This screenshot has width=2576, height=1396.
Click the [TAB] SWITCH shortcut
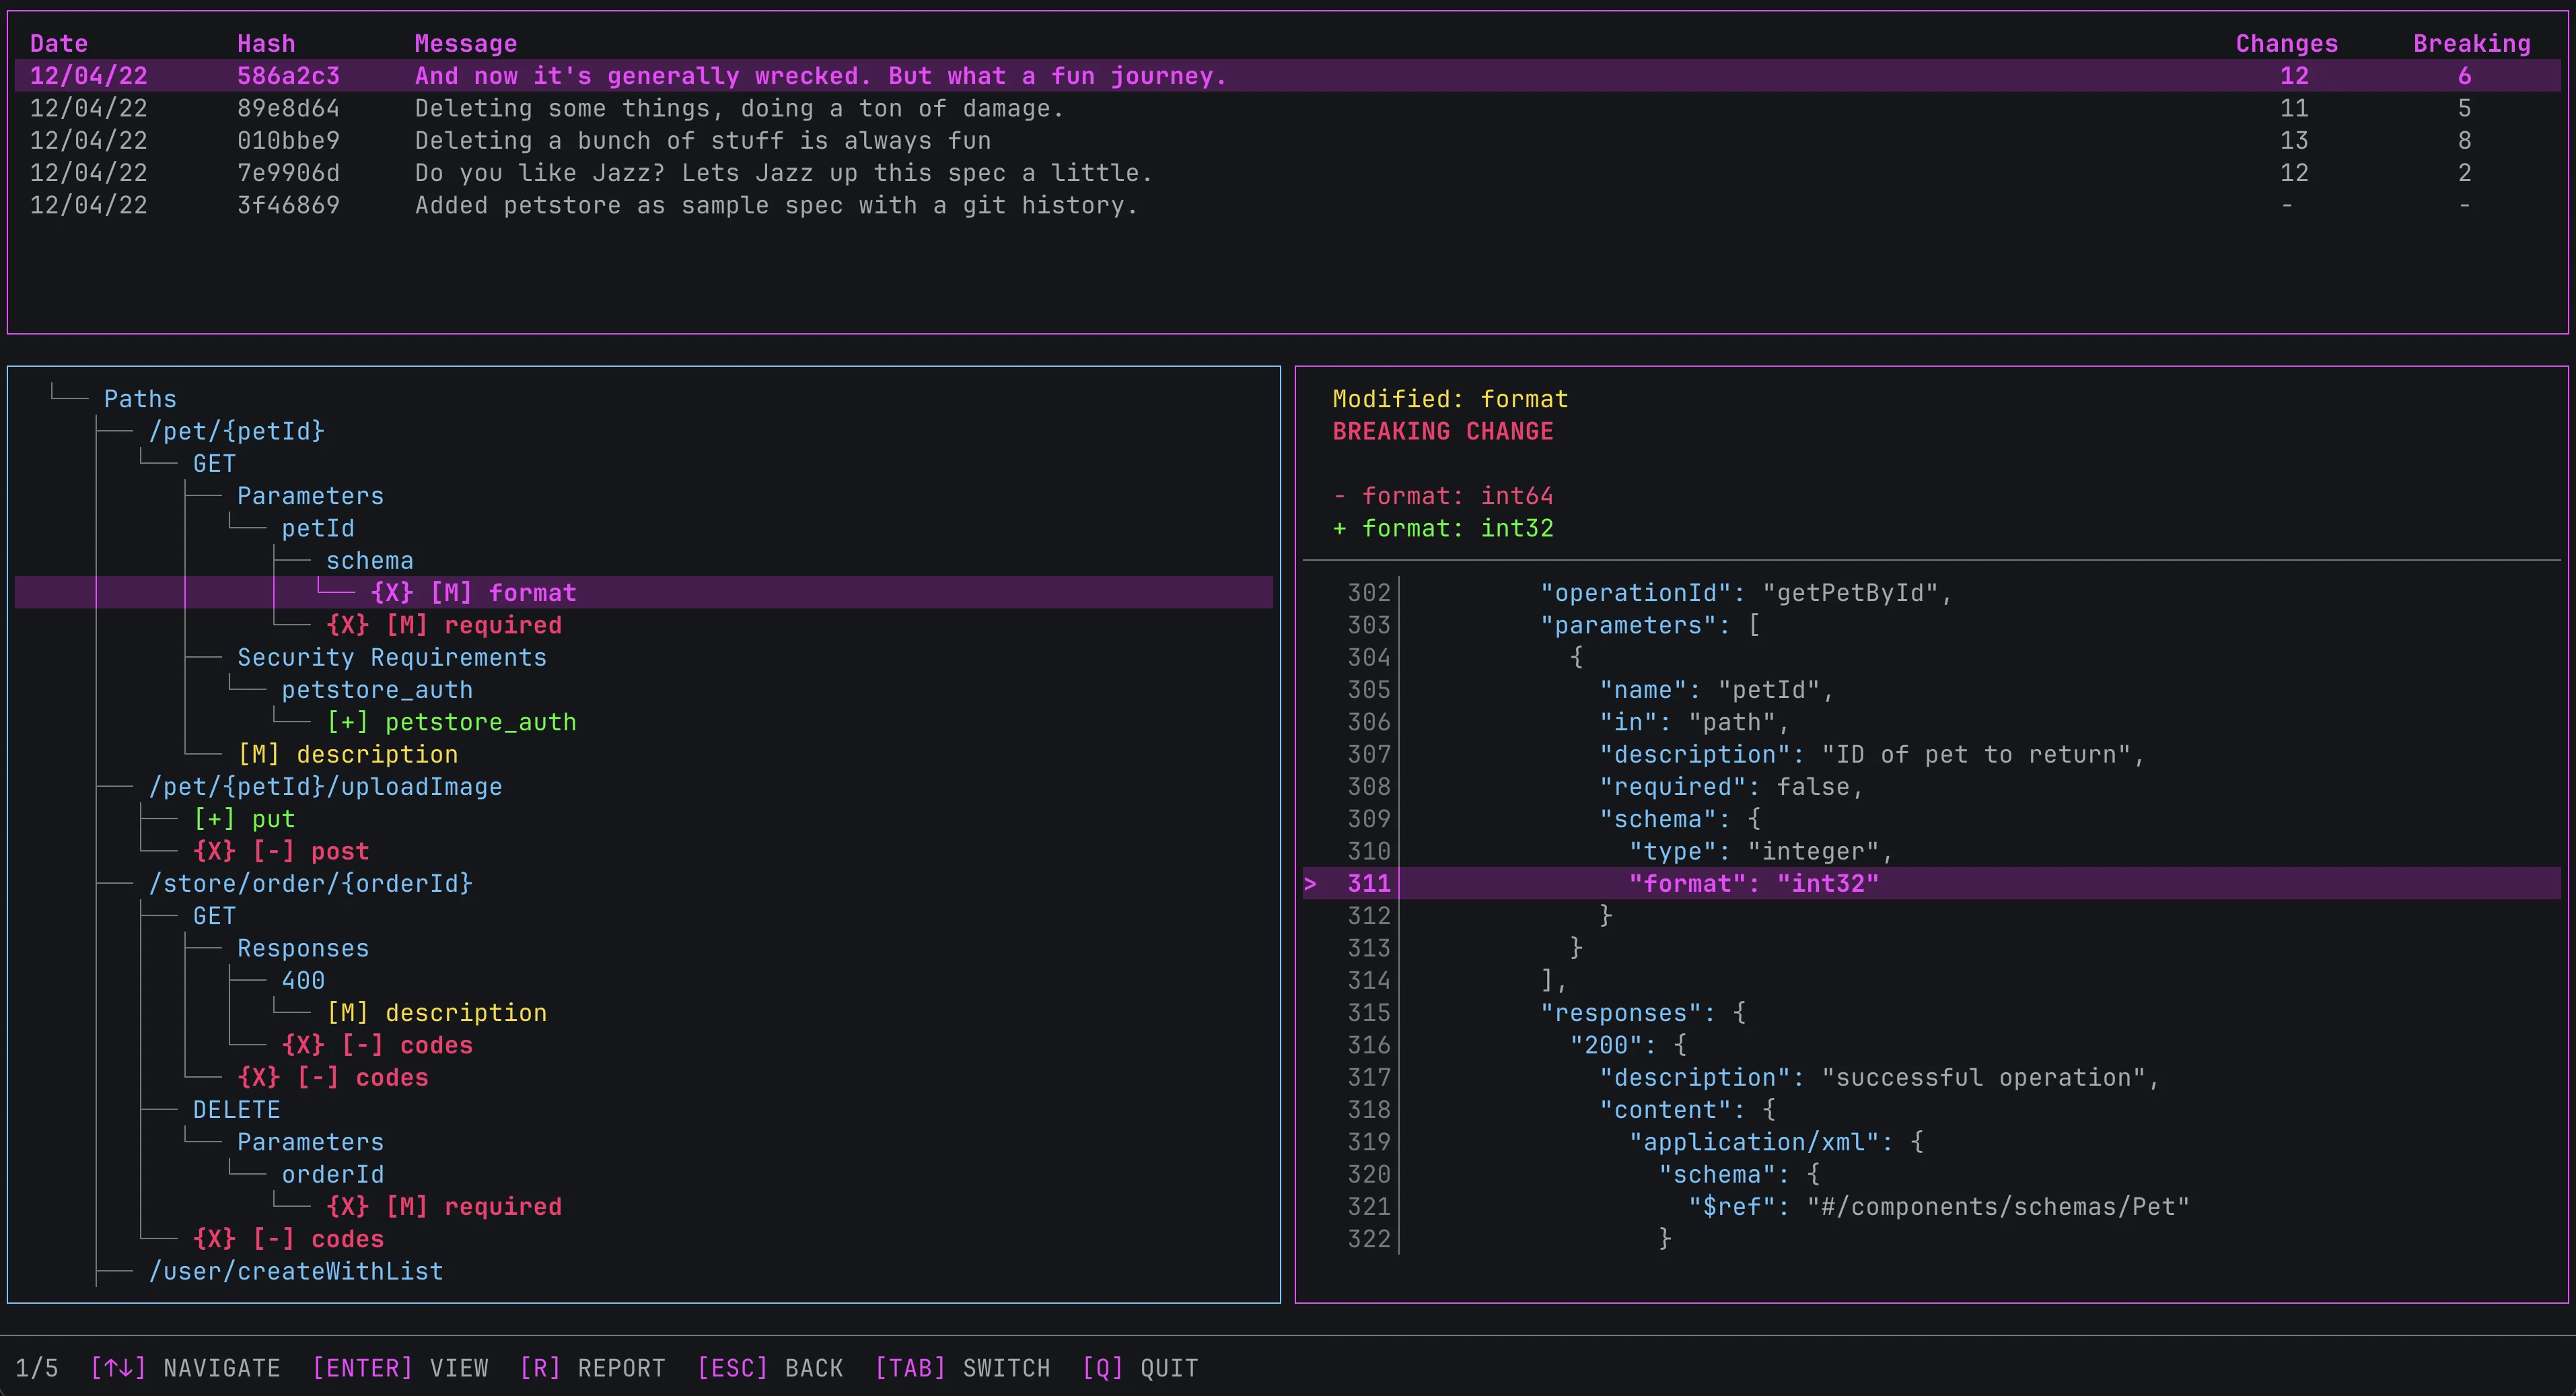(x=962, y=1367)
